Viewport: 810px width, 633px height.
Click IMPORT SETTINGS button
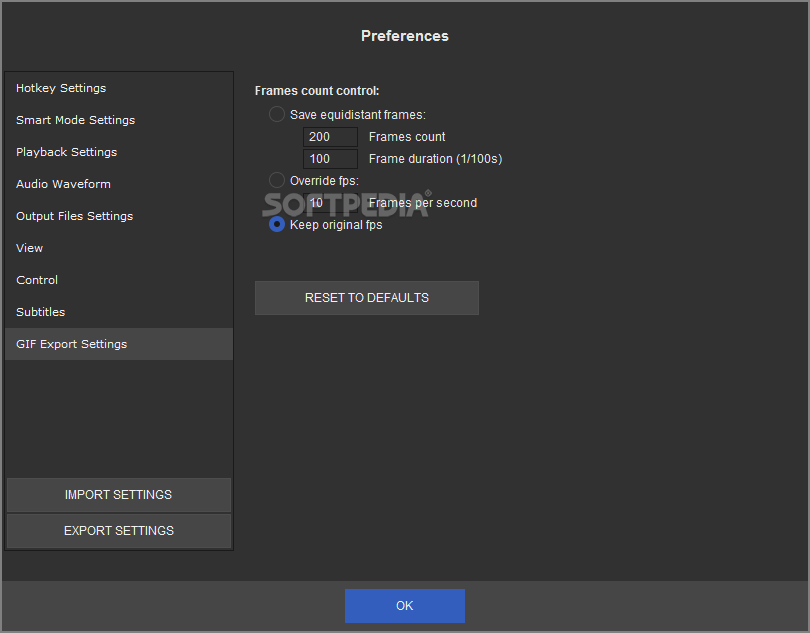point(119,495)
